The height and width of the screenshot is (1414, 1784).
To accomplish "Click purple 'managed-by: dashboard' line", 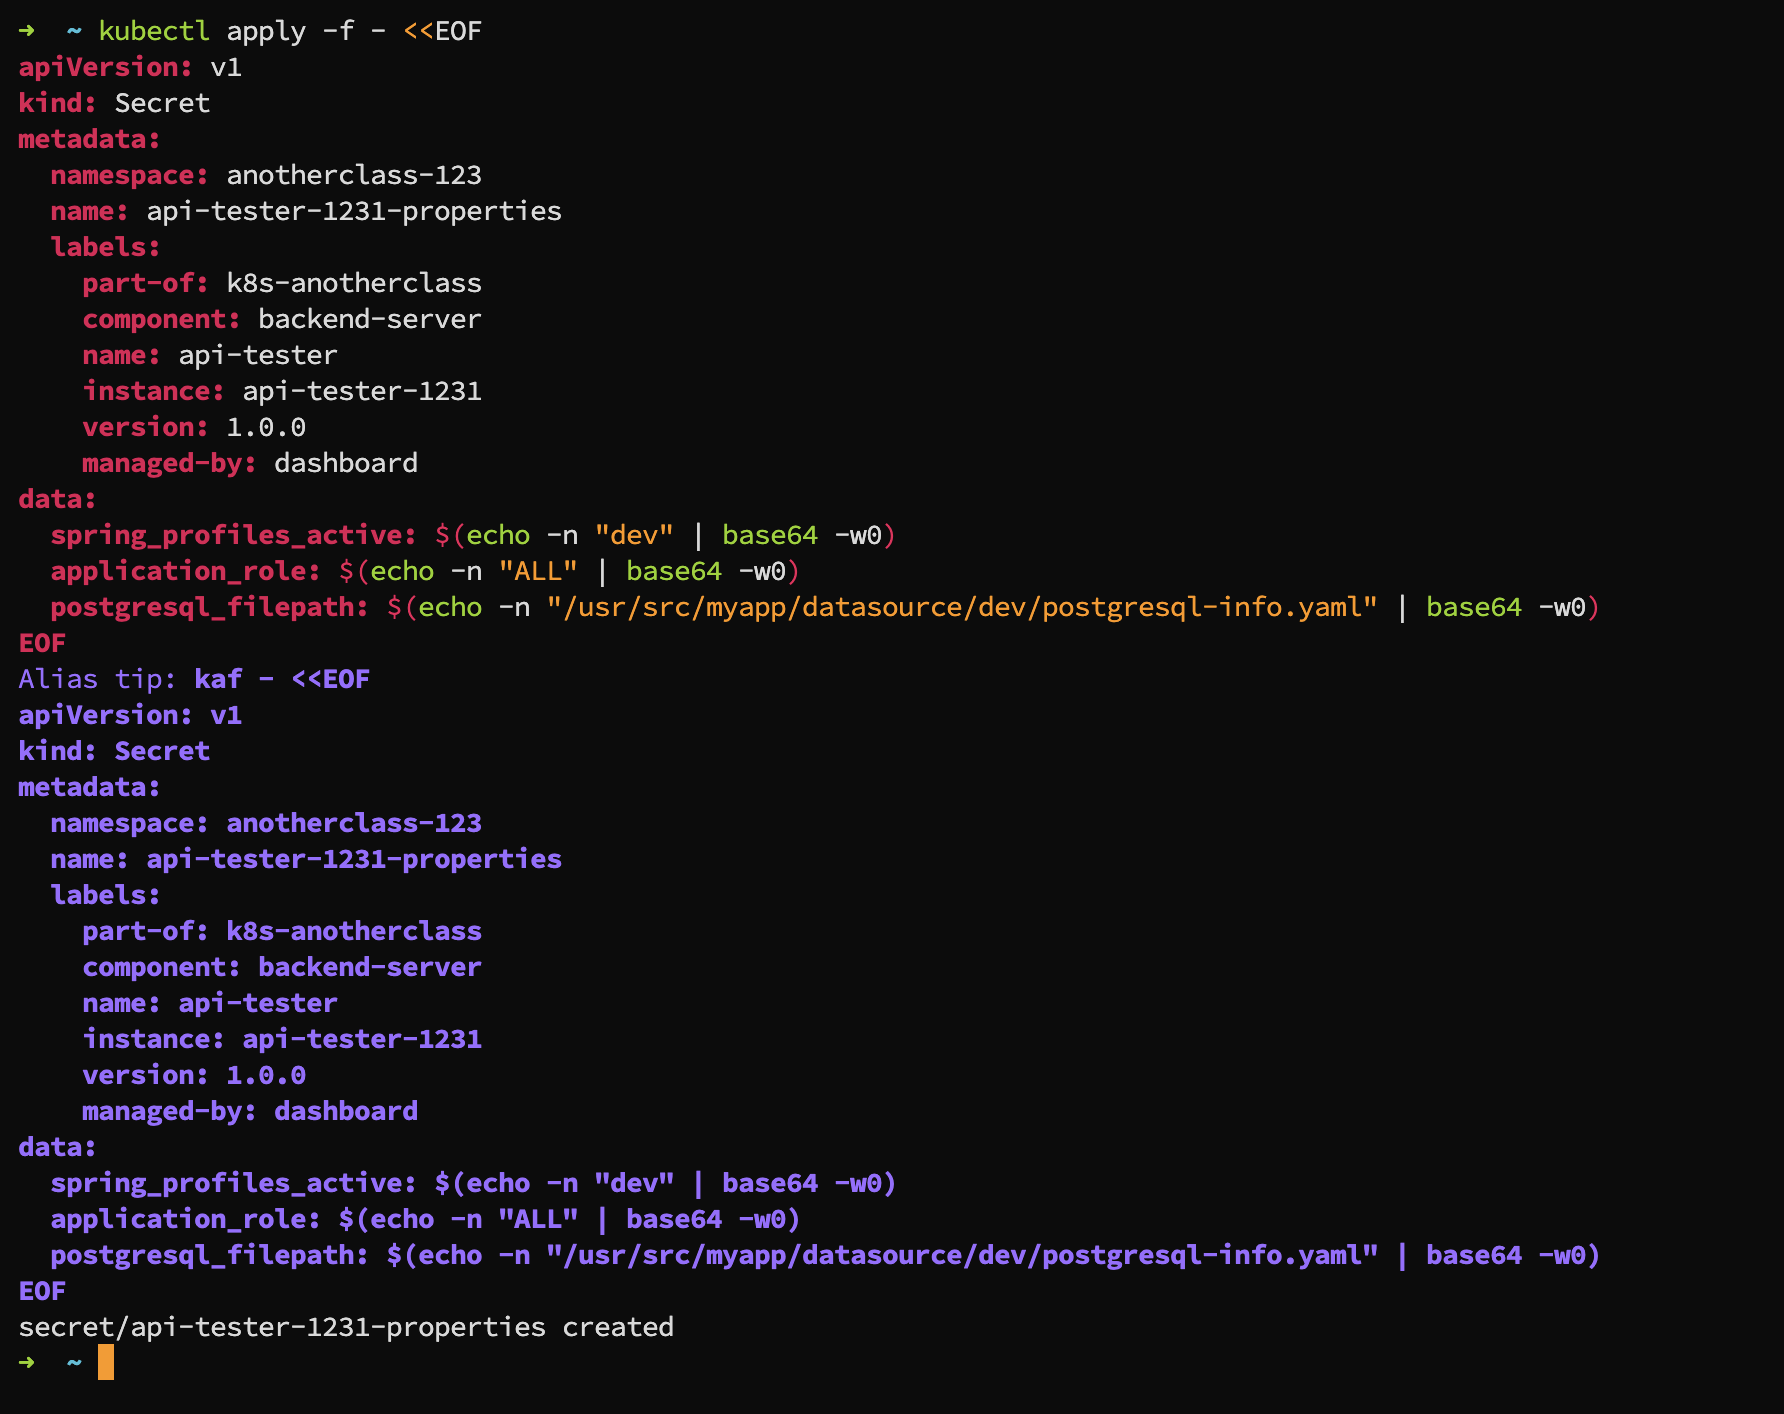I will coord(250,1111).
